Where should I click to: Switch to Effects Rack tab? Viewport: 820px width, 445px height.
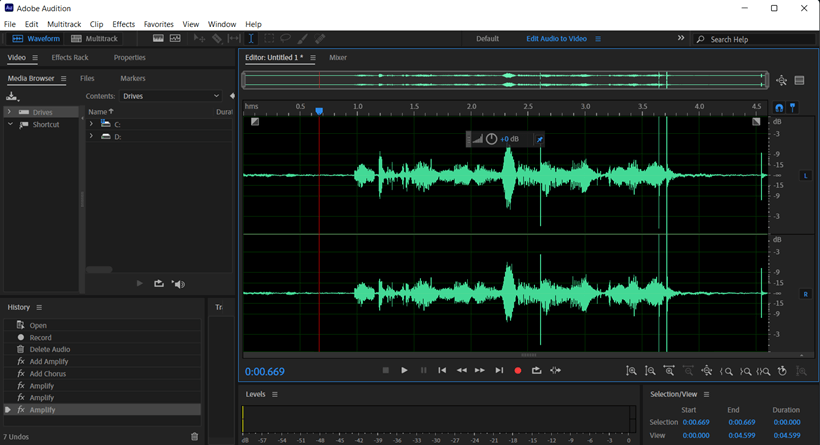point(70,58)
